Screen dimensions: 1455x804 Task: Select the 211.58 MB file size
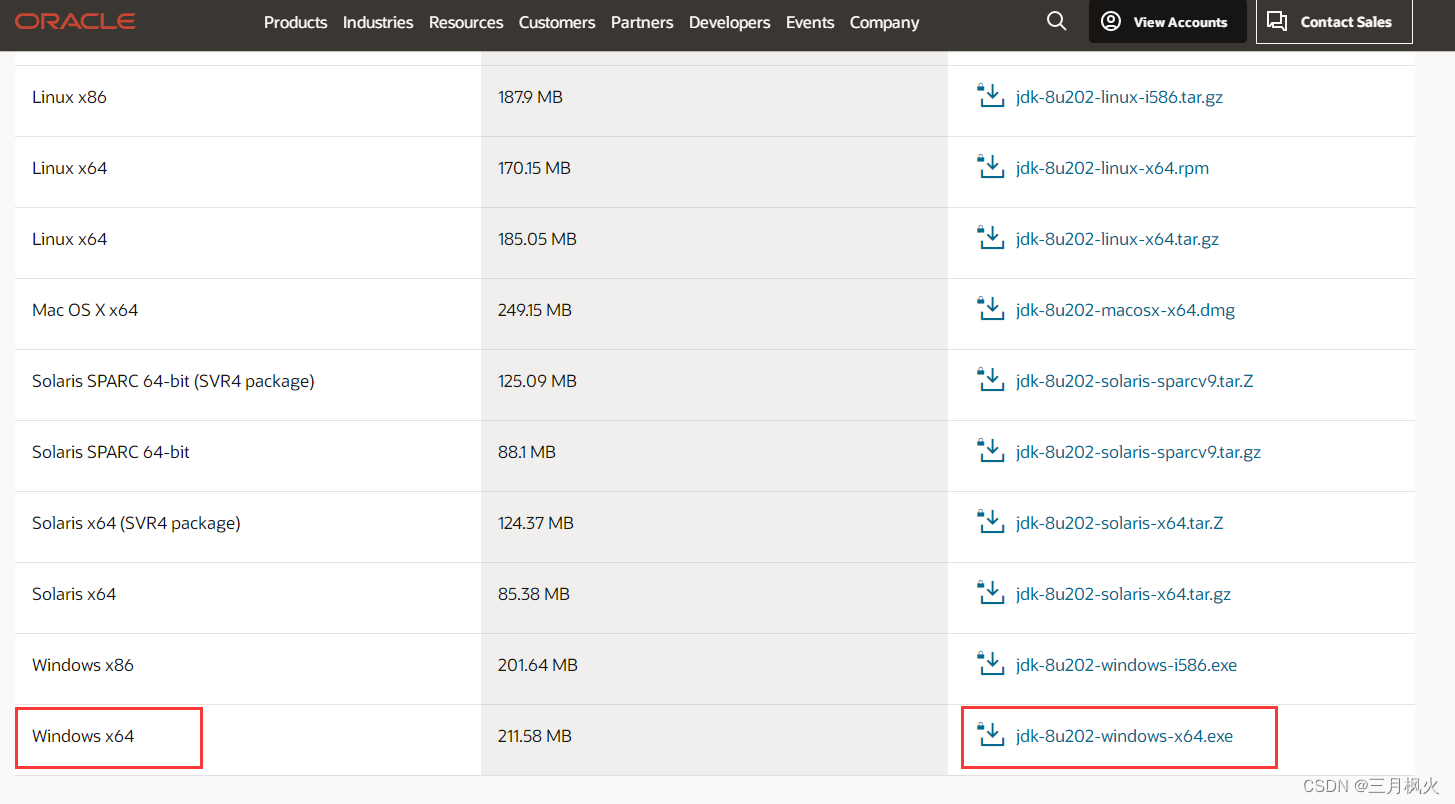535,736
